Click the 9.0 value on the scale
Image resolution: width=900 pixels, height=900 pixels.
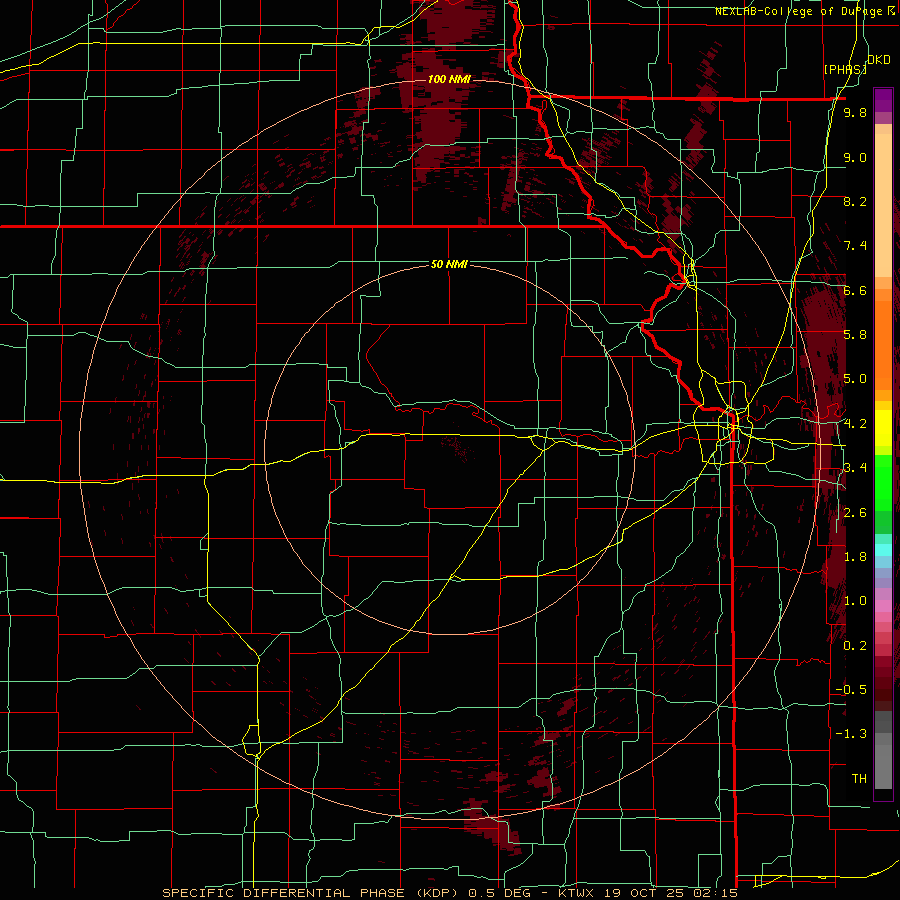tap(855, 157)
